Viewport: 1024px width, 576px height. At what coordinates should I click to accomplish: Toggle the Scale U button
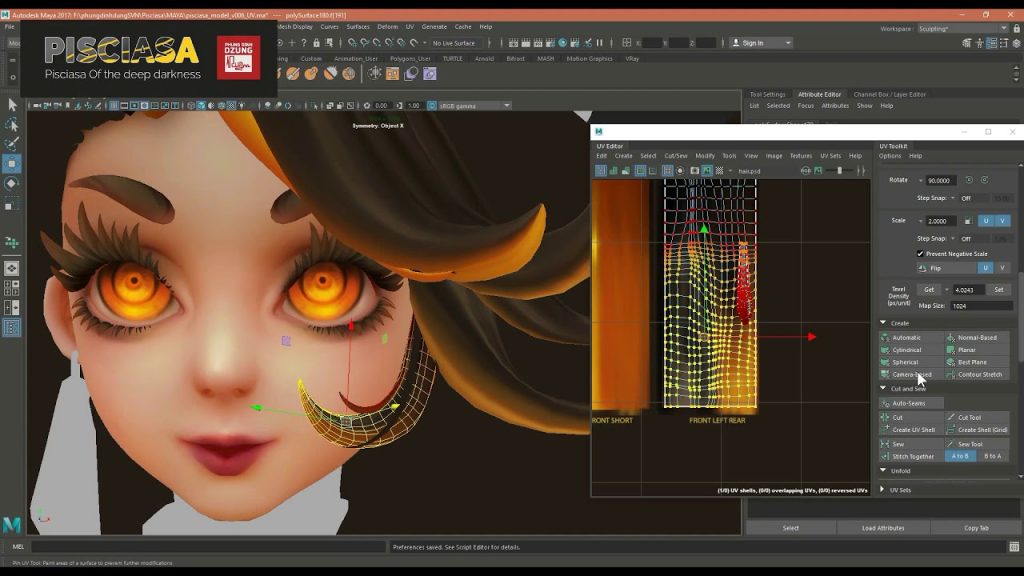[x=986, y=221]
